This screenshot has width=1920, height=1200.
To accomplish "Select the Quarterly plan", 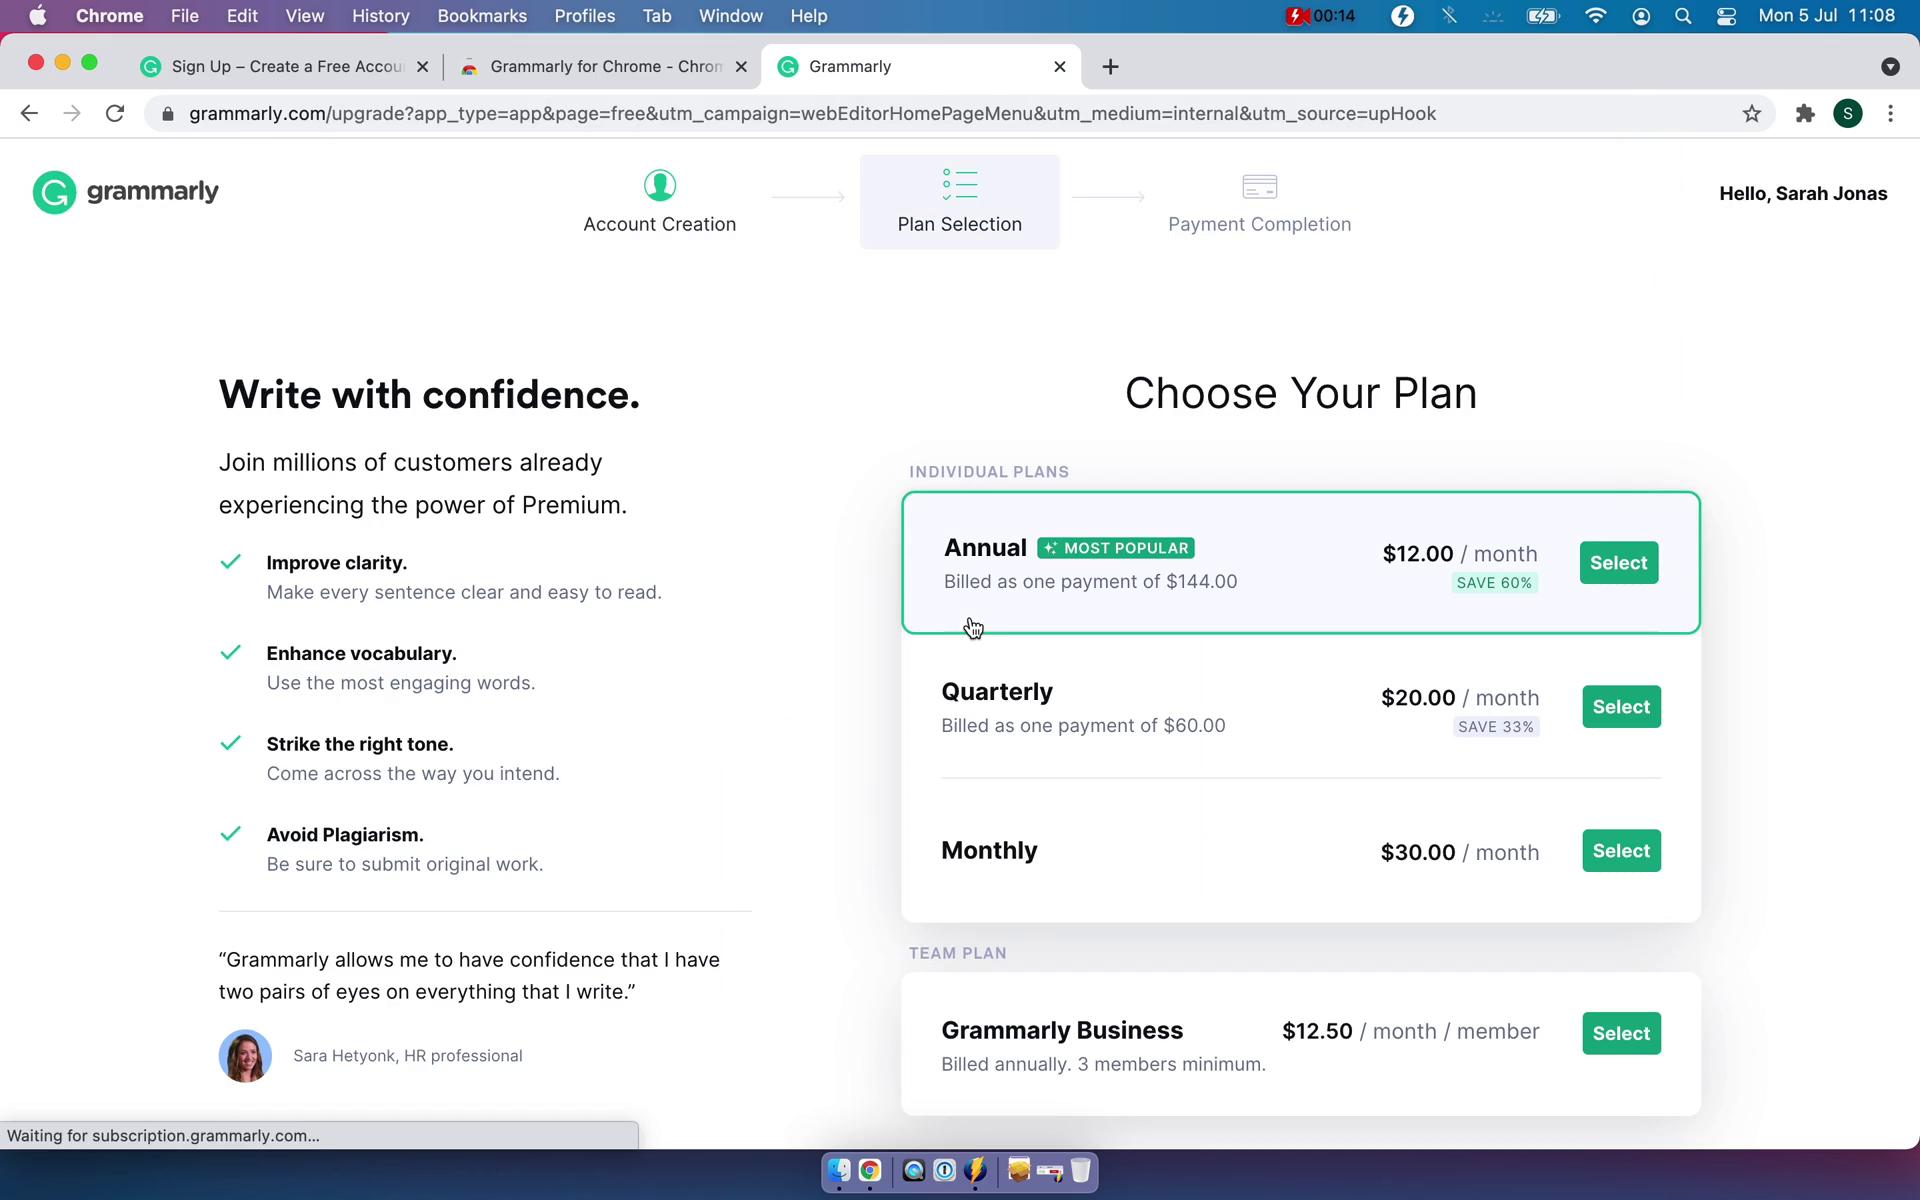I will (1621, 707).
